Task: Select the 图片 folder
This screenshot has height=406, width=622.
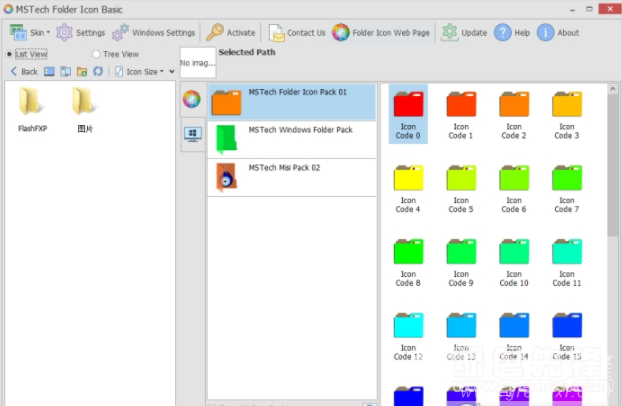Action: coord(85,110)
